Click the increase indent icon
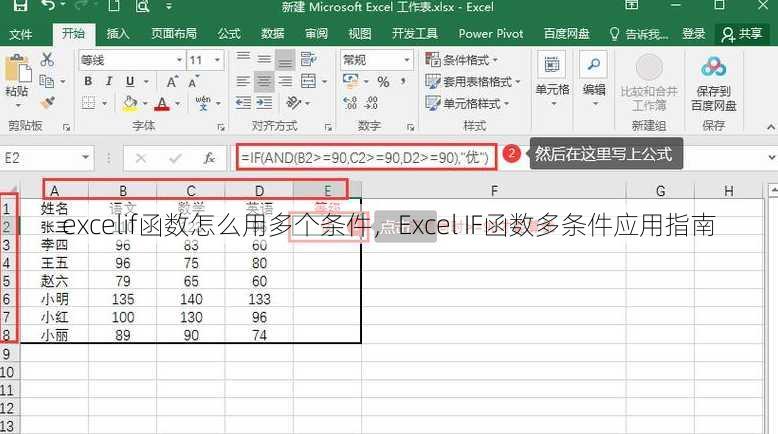This screenshot has width=778, height=434. pos(264,103)
